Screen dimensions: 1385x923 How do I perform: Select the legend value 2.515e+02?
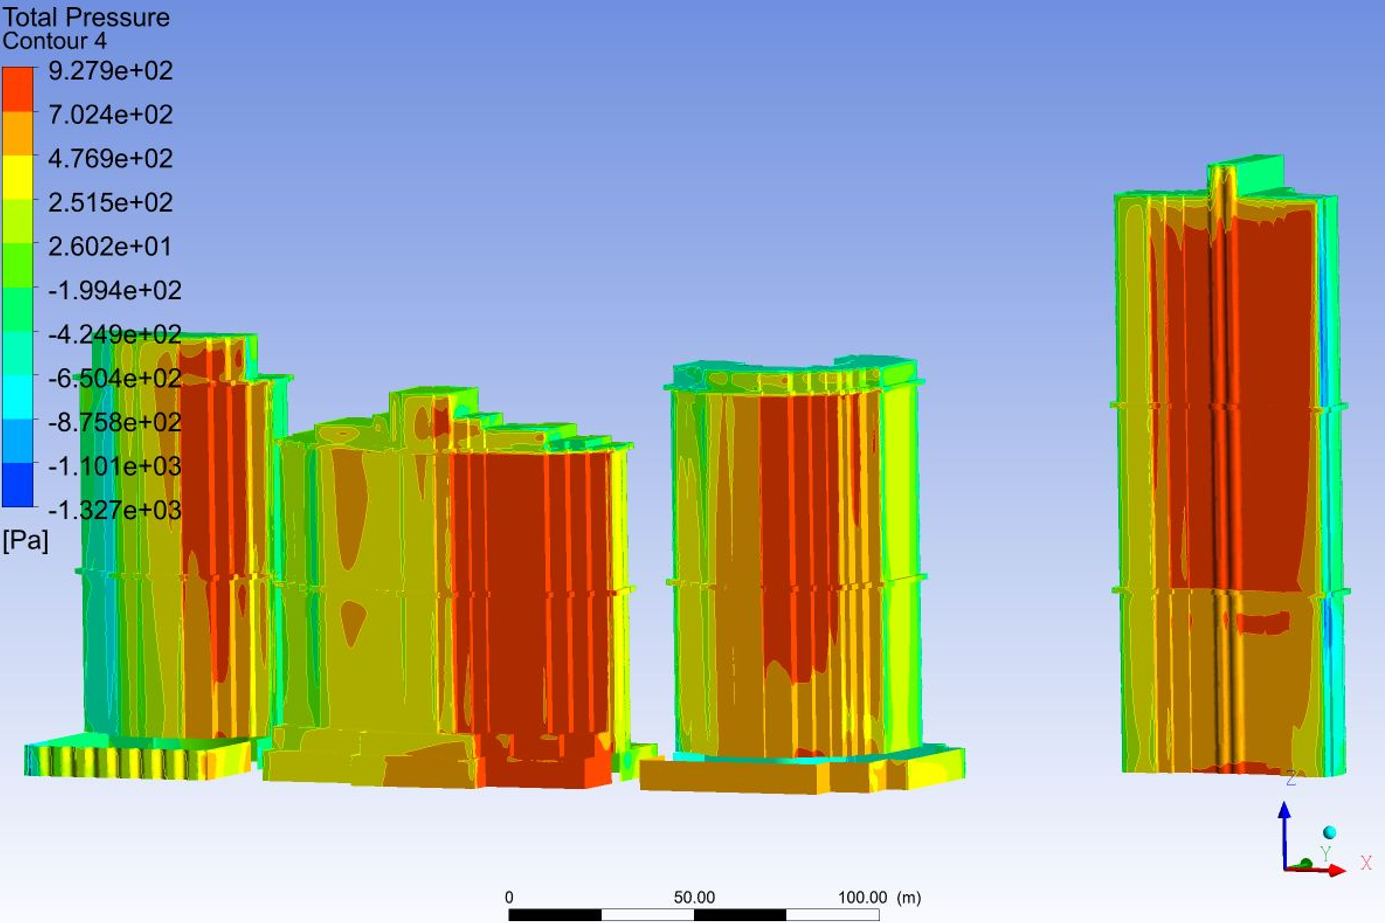[x=111, y=203]
